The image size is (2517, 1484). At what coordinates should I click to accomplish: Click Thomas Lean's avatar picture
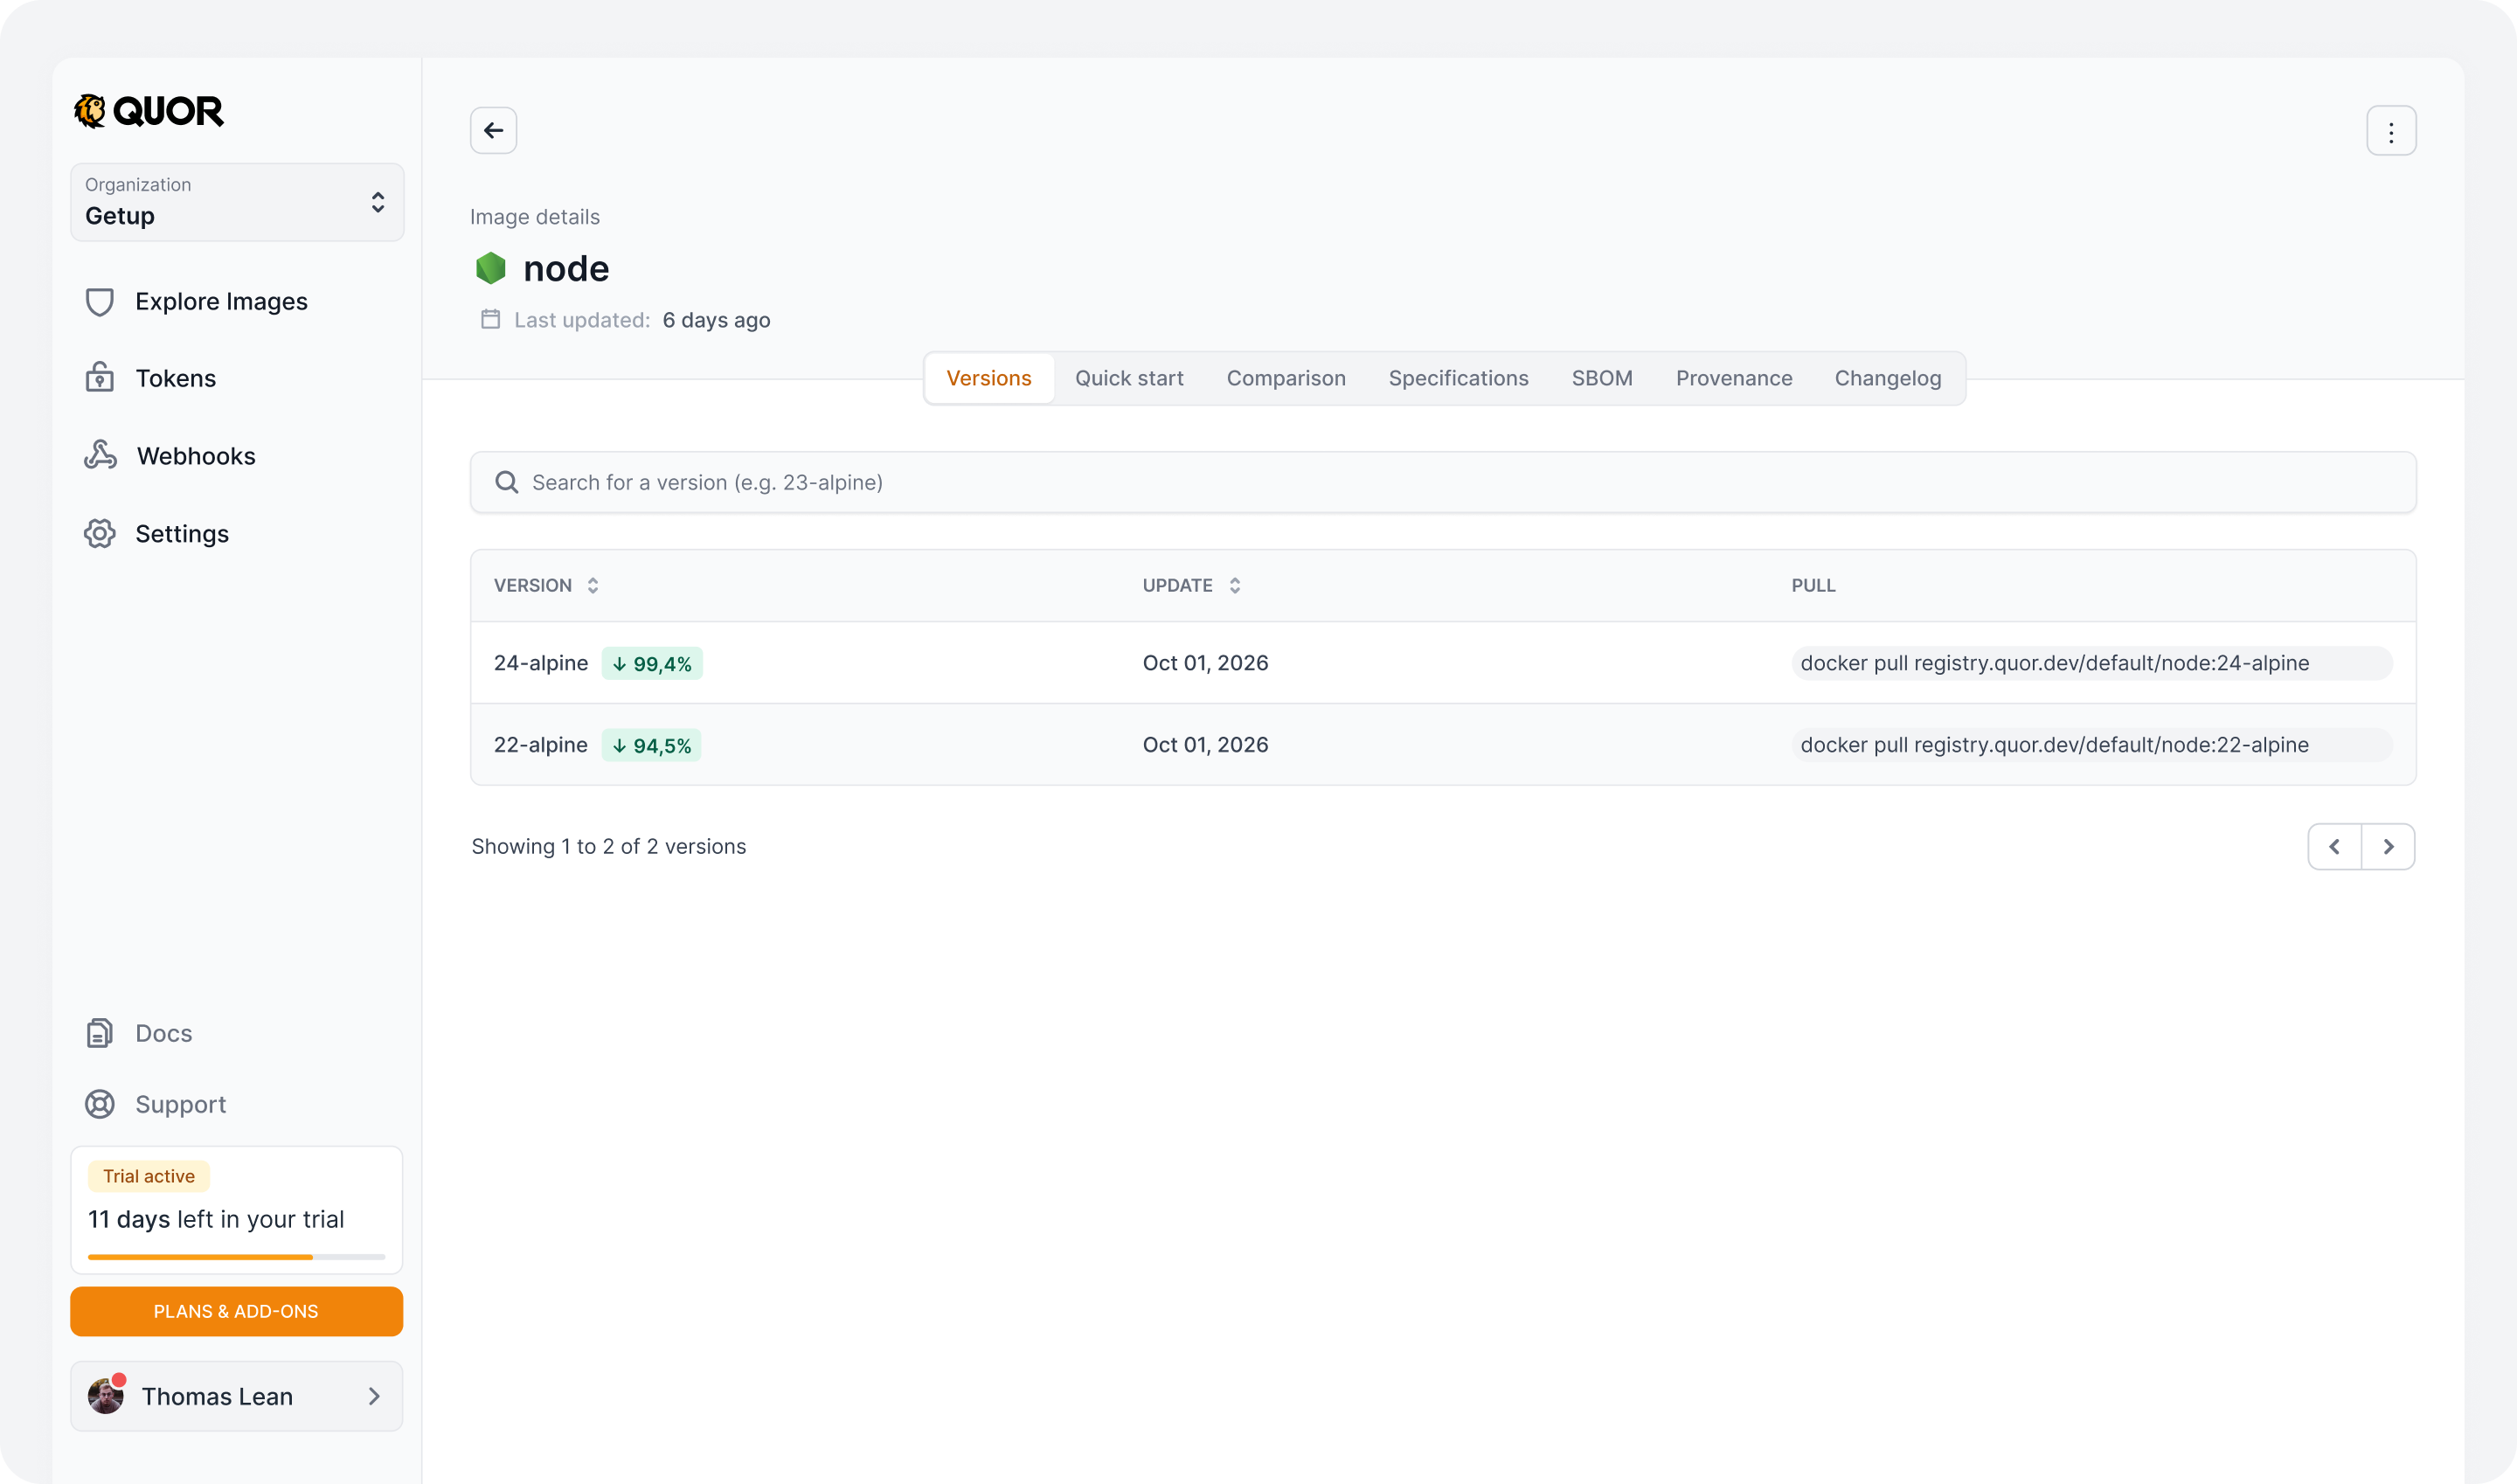[106, 1396]
